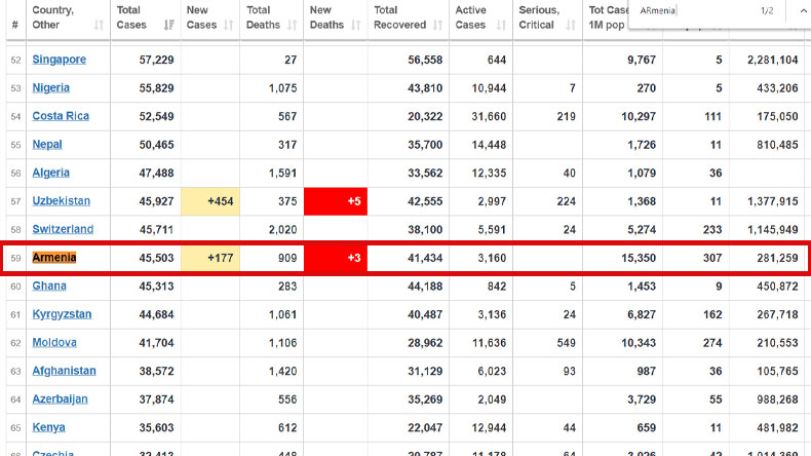Sort by Total Recovered column arrows

click(x=438, y=25)
